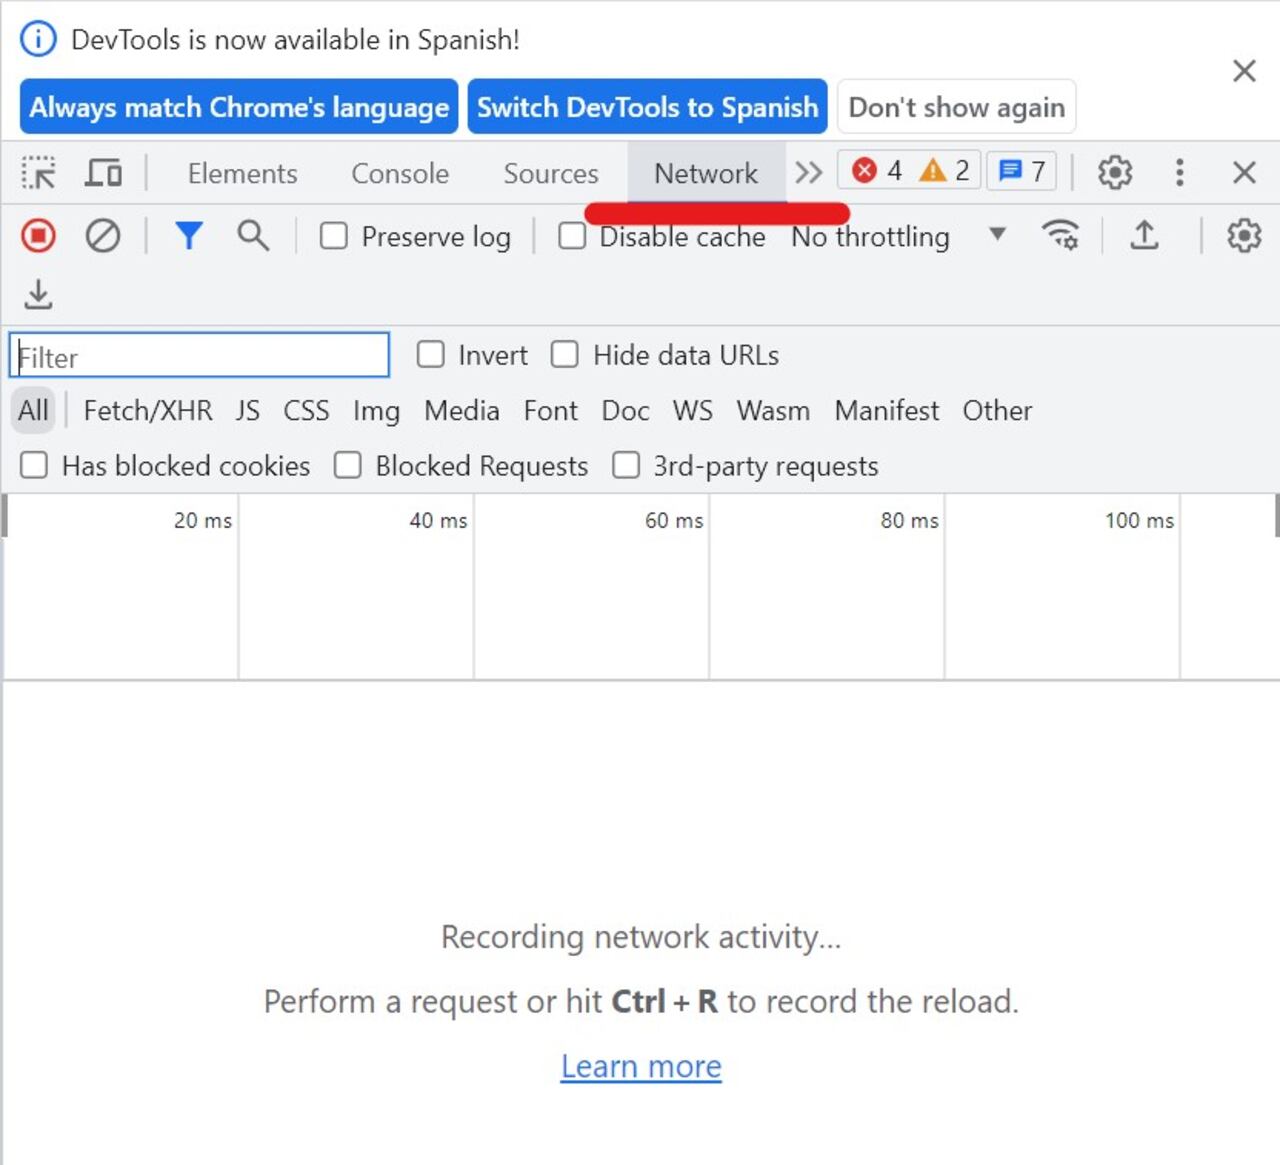Viewport: 1280px width, 1165px height.
Task: Switch to the Console tab
Action: pyautogui.click(x=400, y=173)
